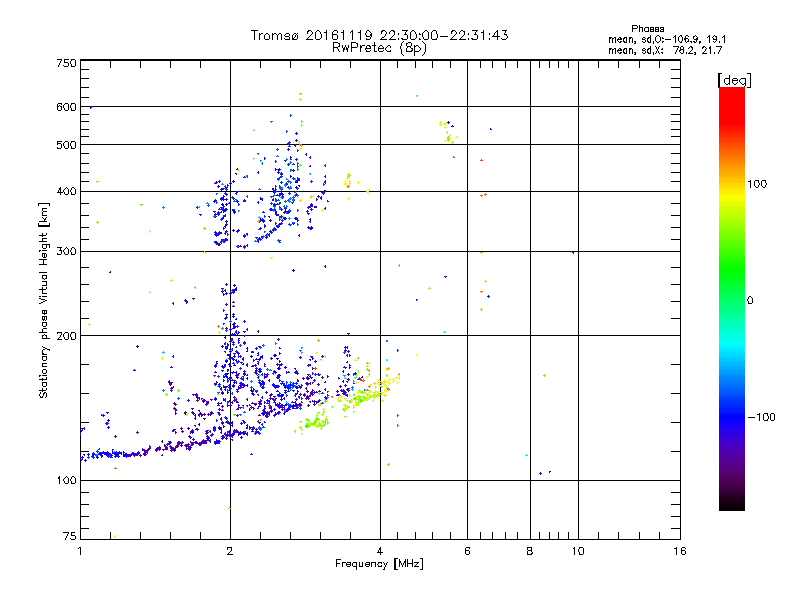Click the black bottom of the phase colorbar
Viewport: 800px width, 600px height.
tap(732, 503)
